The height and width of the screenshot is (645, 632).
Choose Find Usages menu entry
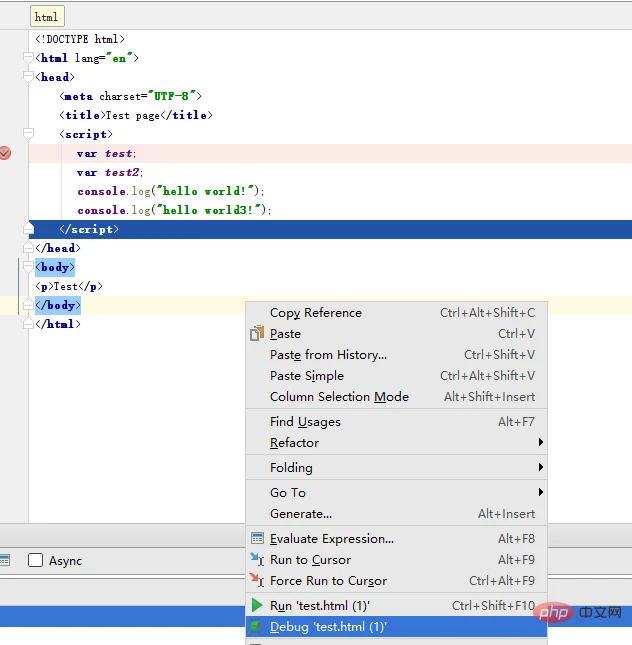coord(305,422)
